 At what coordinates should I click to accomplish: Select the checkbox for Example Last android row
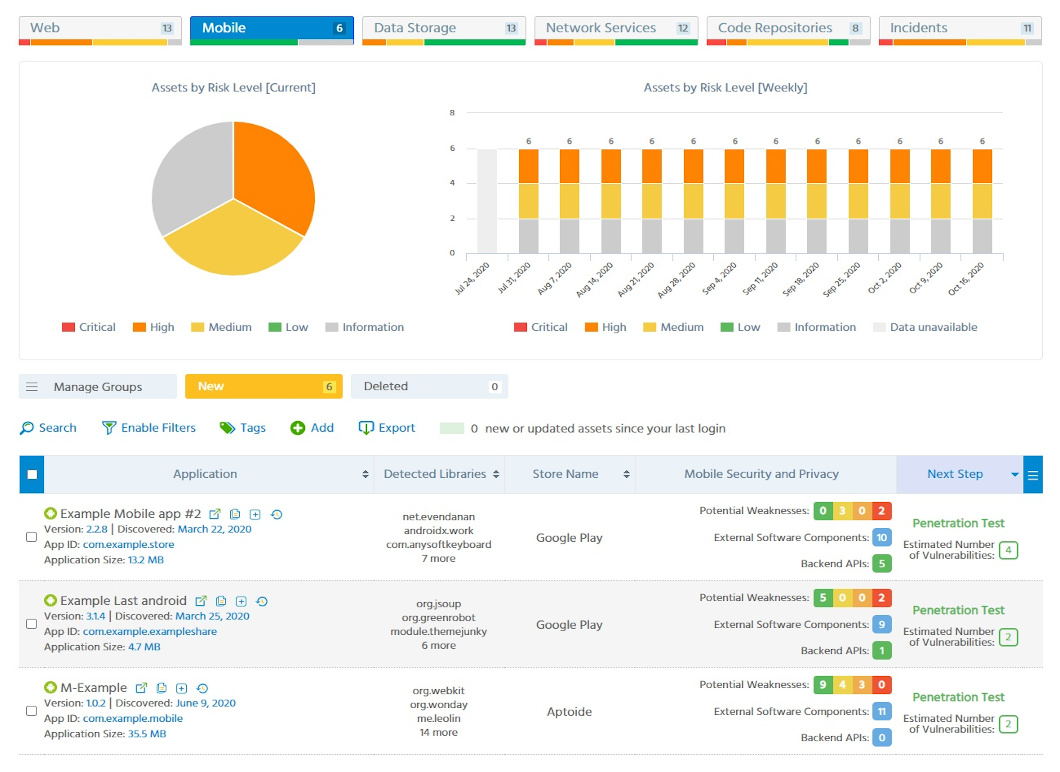pos(31,625)
